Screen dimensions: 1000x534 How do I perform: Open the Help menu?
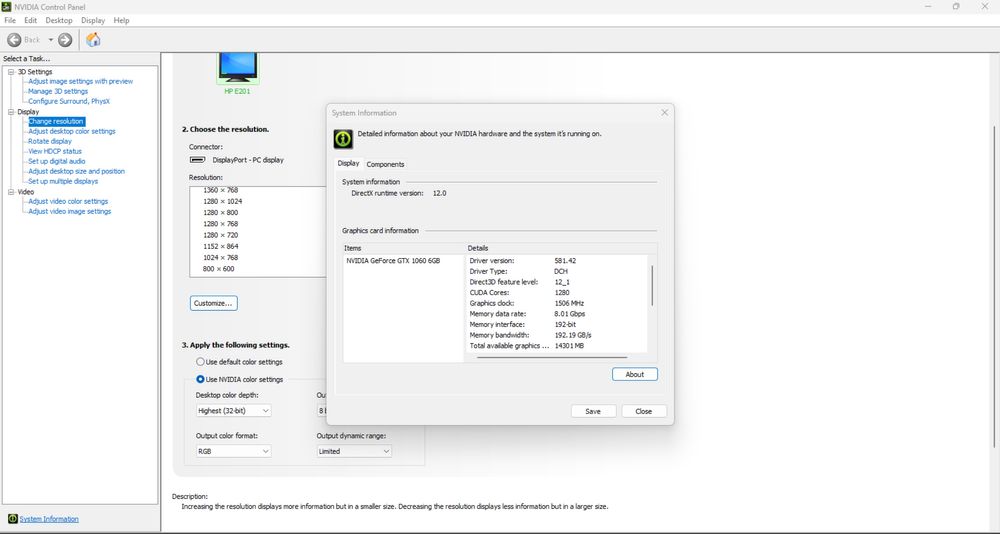click(x=121, y=20)
